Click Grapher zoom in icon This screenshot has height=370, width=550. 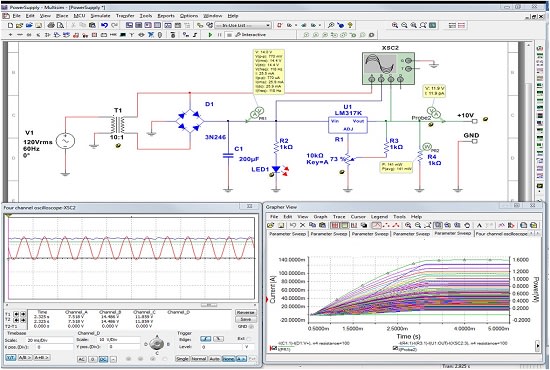[408, 225]
